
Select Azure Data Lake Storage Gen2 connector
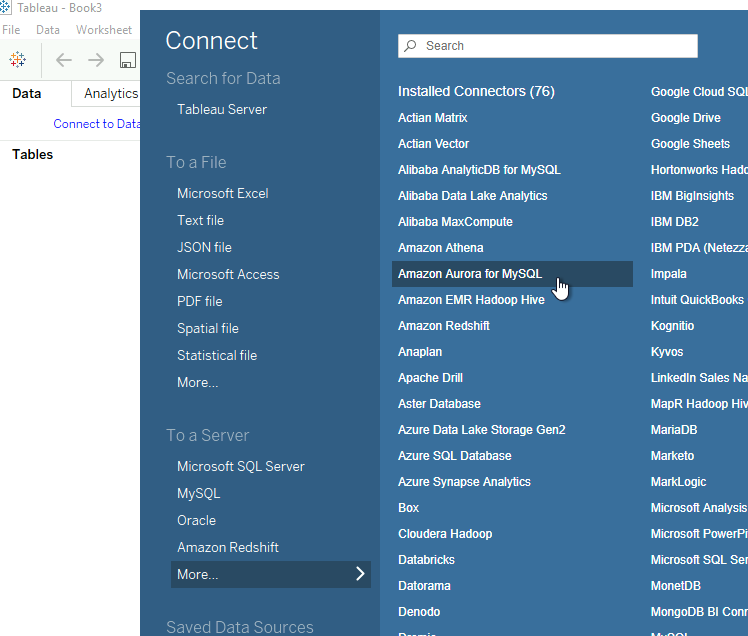point(482,430)
